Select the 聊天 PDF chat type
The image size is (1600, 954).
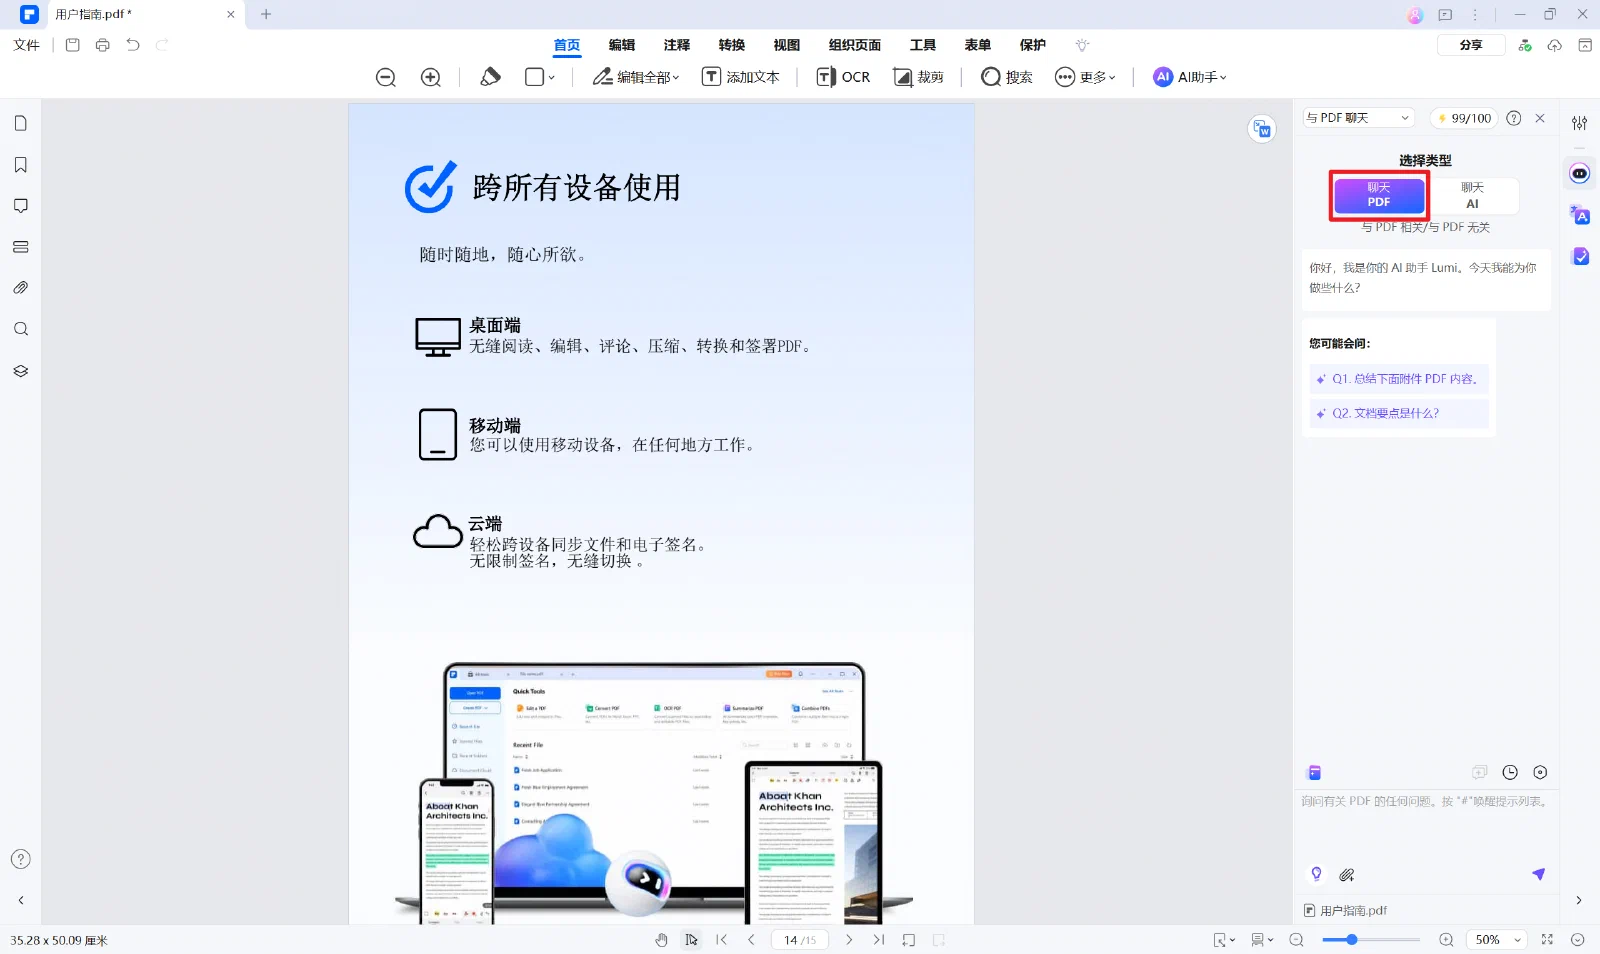pyautogui.click(x=1379, y=194)
